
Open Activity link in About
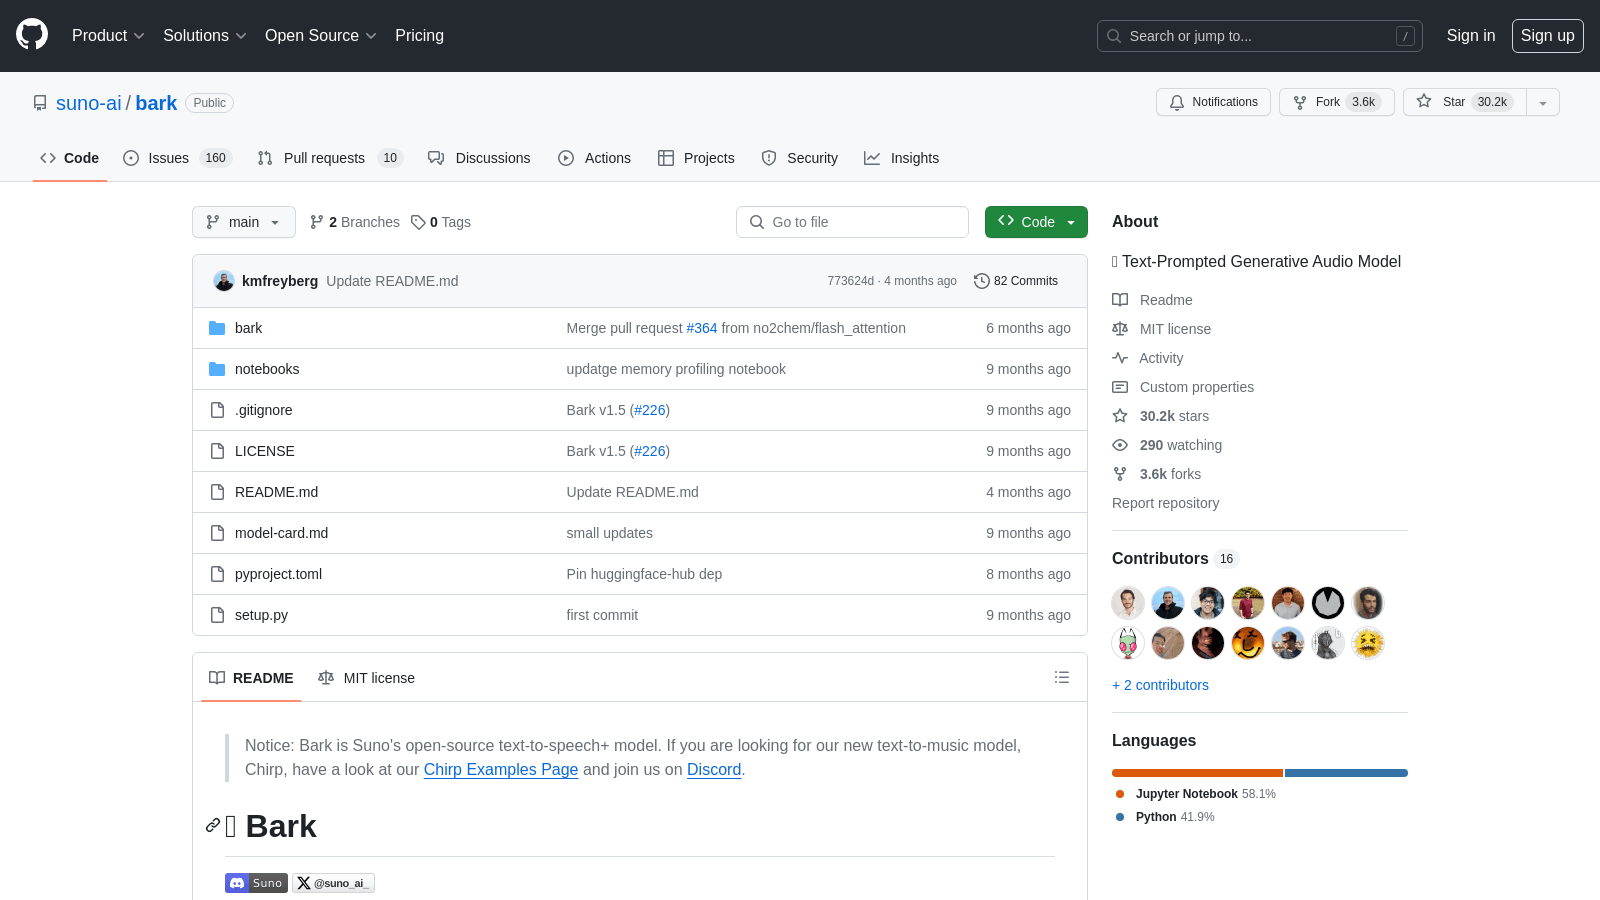(x=1148, y=358)
